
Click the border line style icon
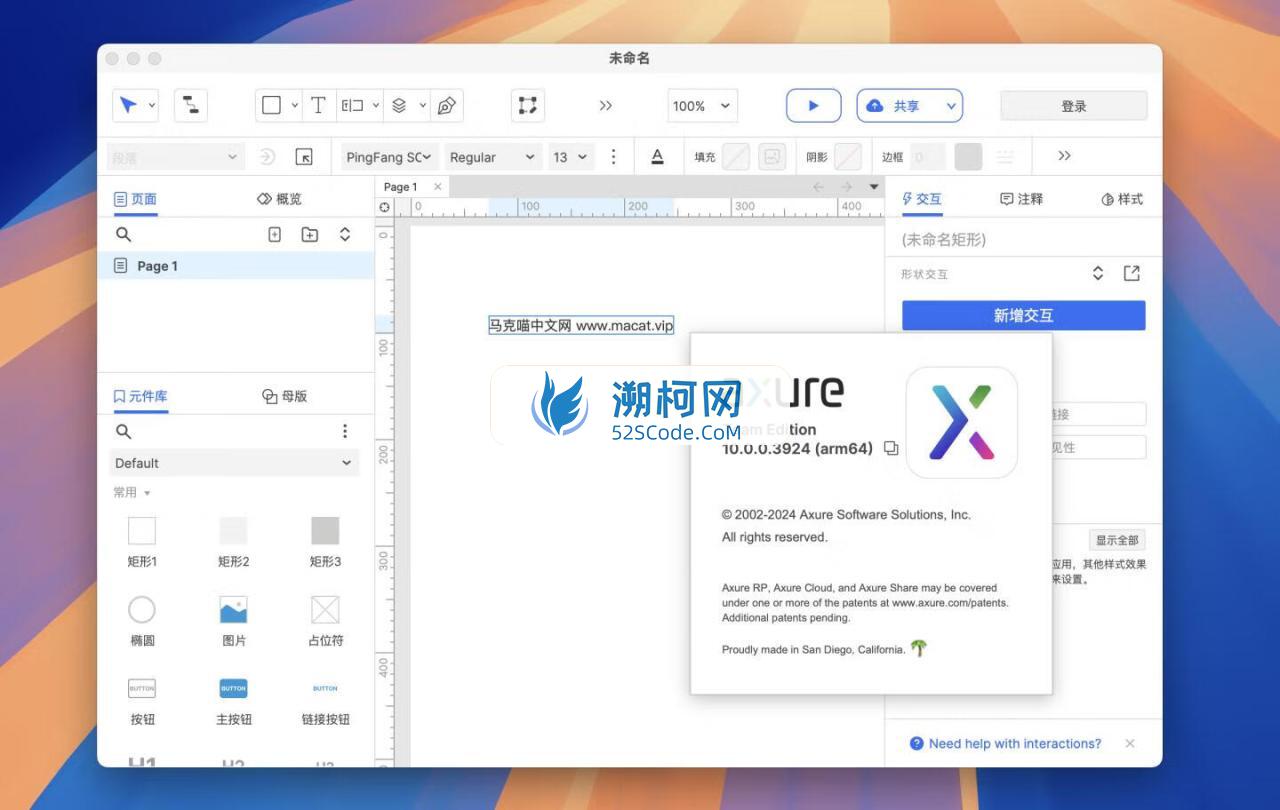[x=1005, y=157]
